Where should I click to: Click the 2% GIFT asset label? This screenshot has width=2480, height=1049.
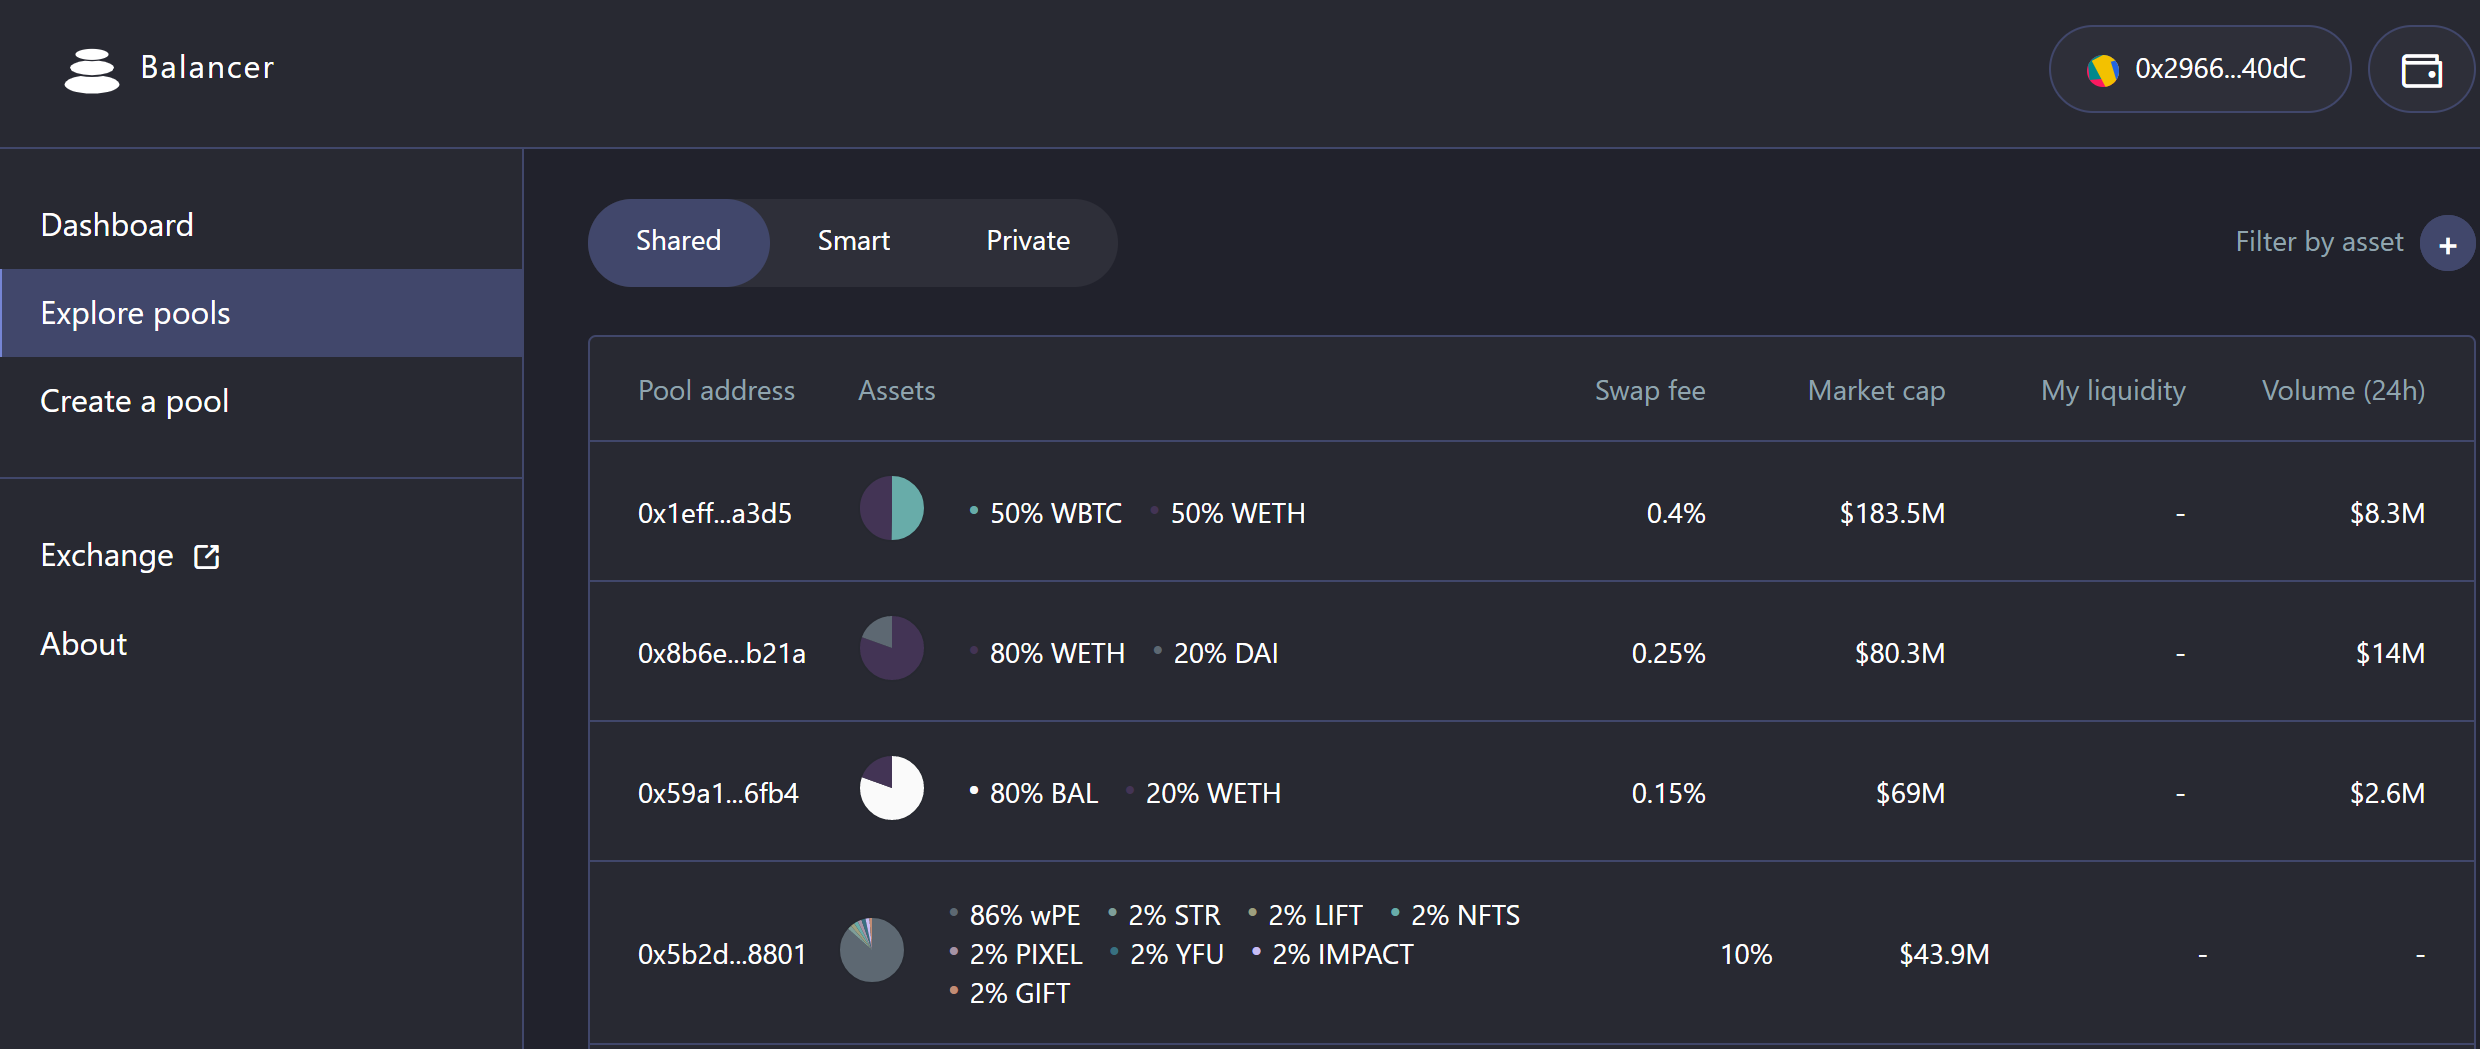click(x=1020, y=993)
